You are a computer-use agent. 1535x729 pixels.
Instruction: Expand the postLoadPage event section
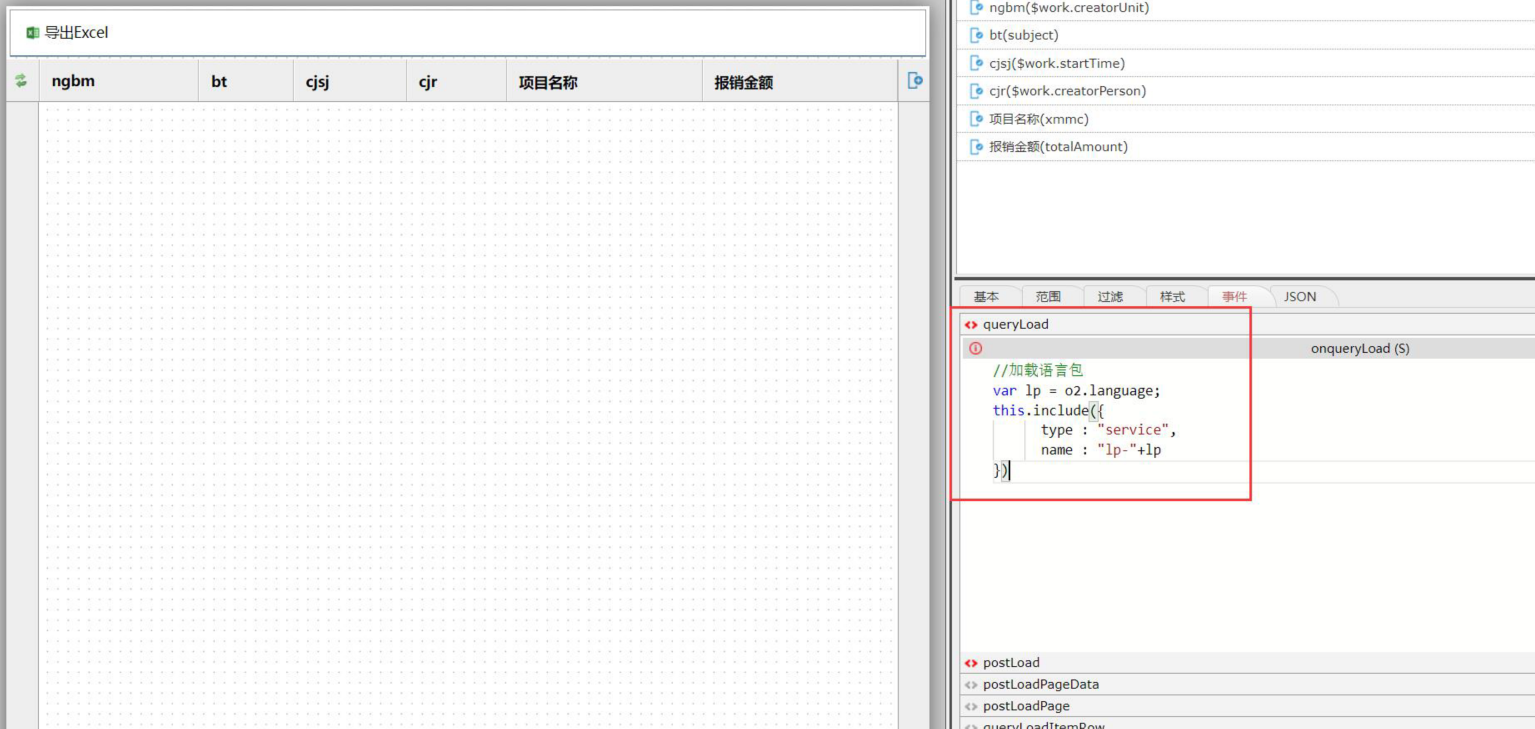coord(1248,706)
